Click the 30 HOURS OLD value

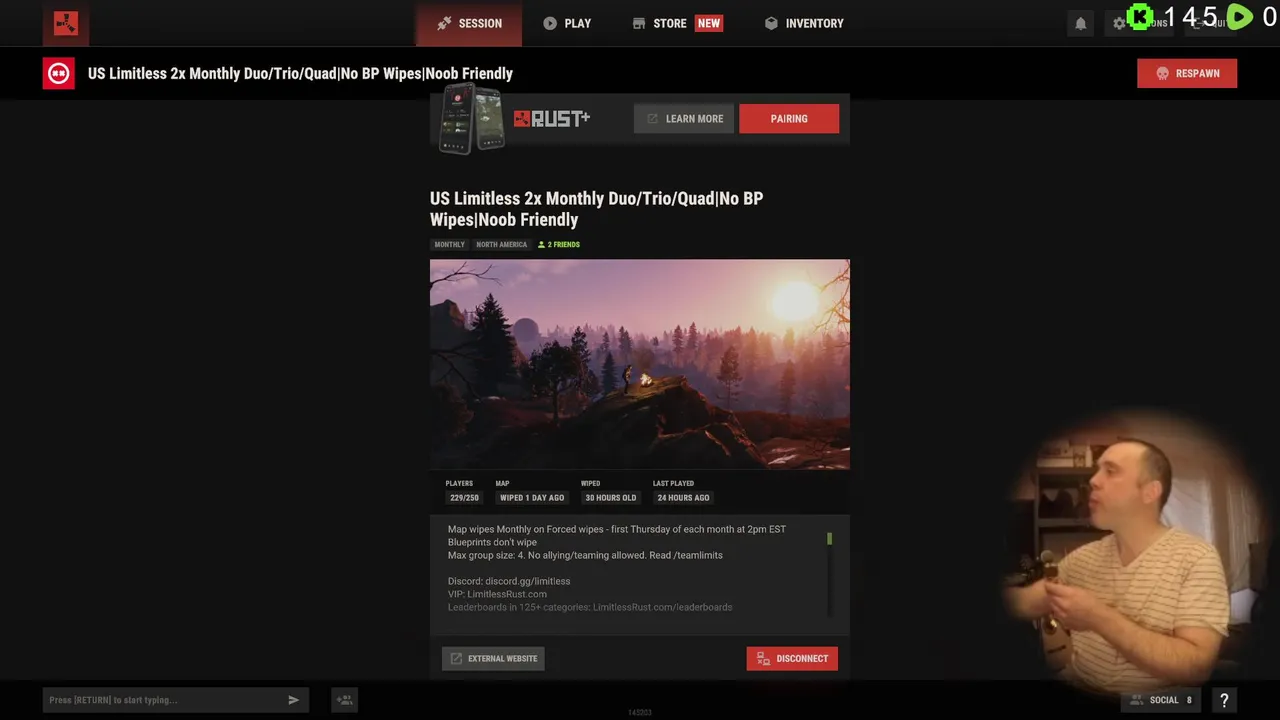(x=611, y=498)
